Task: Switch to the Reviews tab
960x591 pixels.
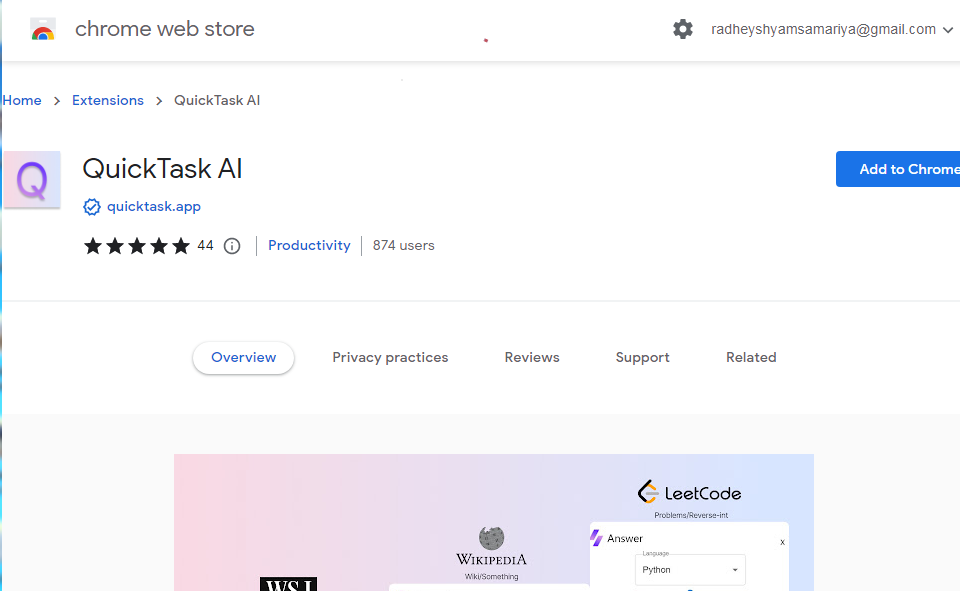Action: click(x=531, y=357)
